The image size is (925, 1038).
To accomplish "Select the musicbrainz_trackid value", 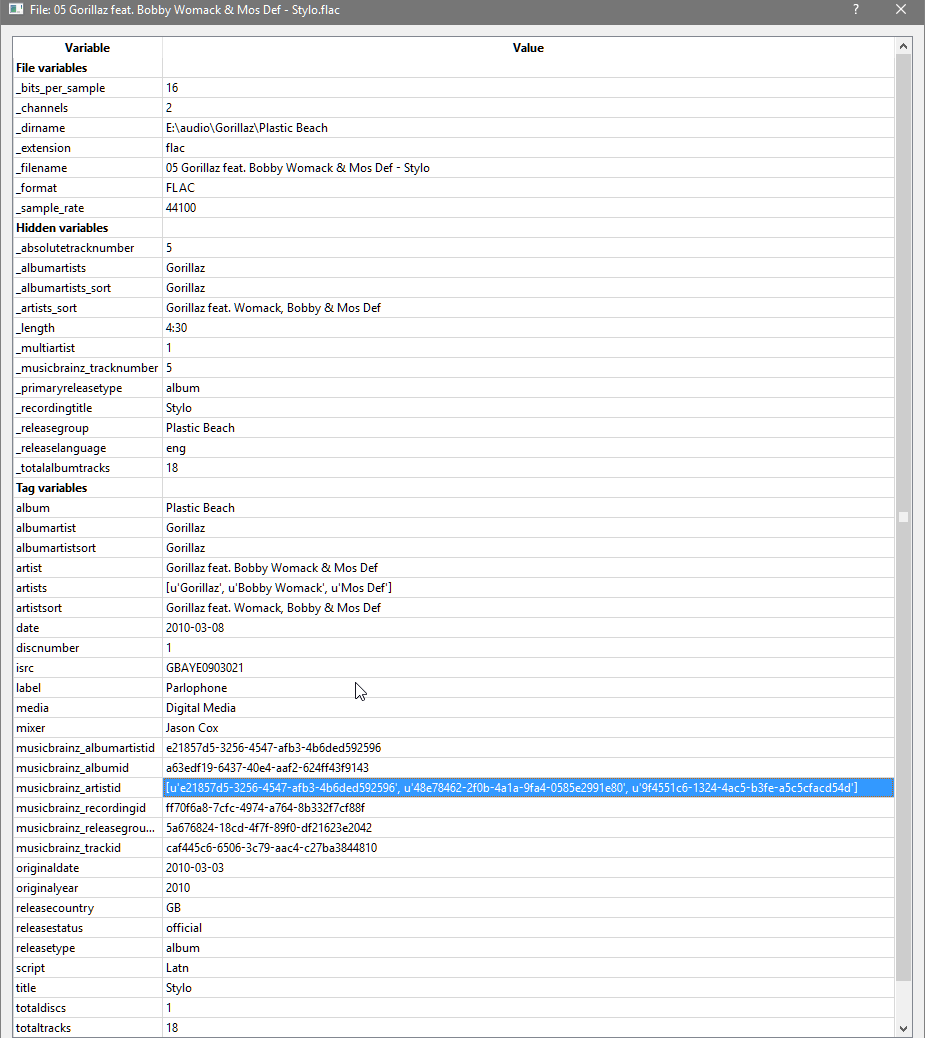I will 271,848.
